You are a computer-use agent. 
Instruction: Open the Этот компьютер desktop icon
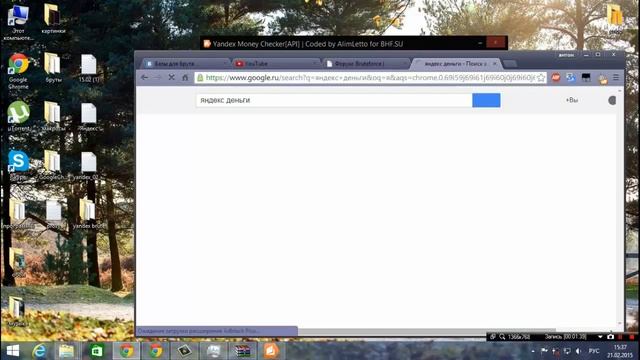coord(18,22)
